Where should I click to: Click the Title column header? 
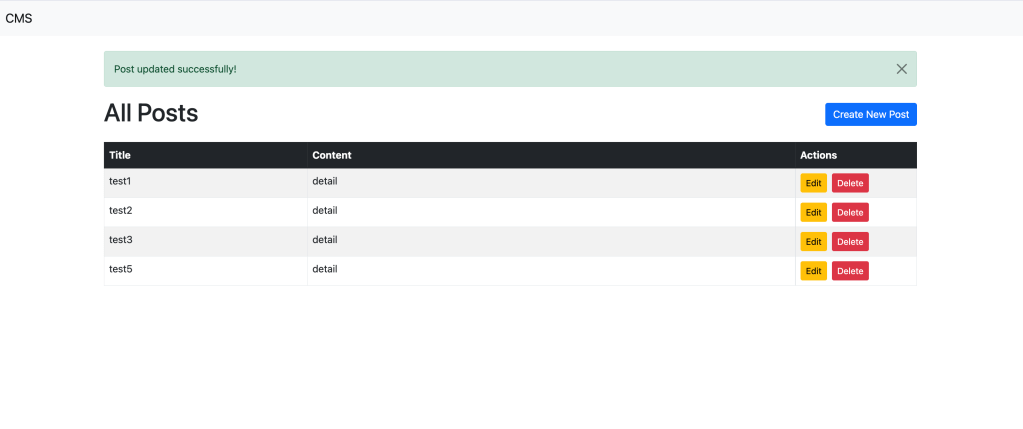pyautogui.click(x=120, y=156)
